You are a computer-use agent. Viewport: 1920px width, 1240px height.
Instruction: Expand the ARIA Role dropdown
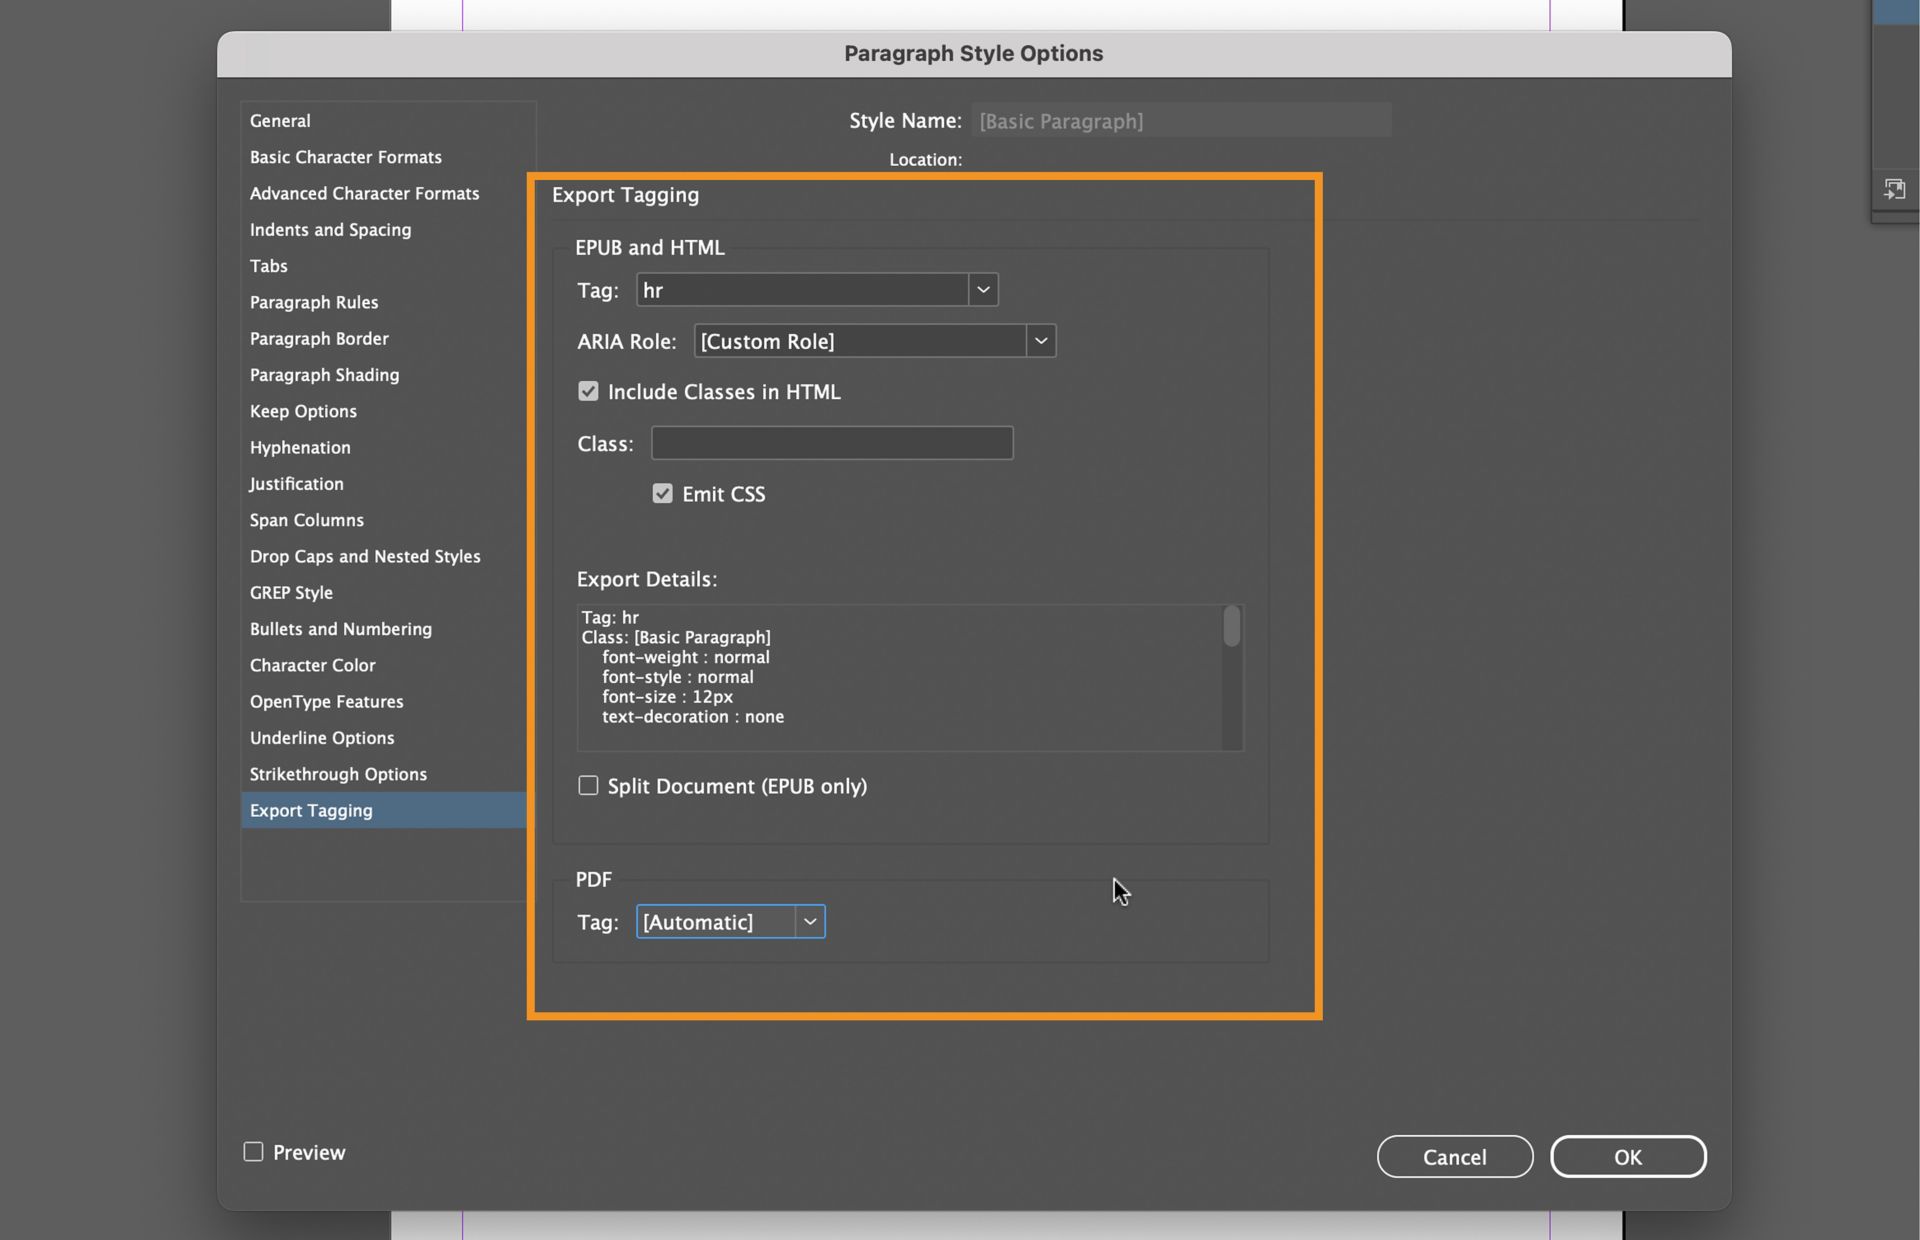tap(1040, 341)
